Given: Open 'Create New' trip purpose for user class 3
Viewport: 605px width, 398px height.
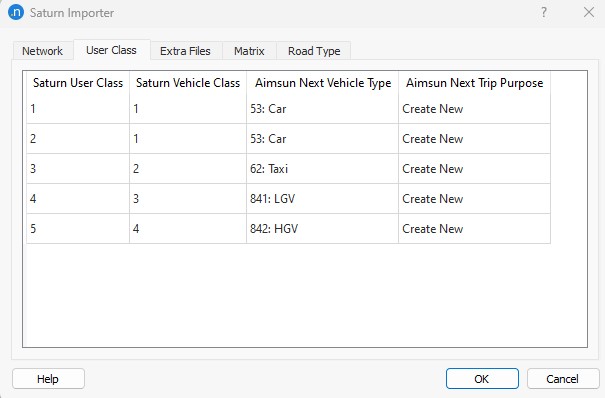Looking at the screenshot, I should tap(475, 169).
